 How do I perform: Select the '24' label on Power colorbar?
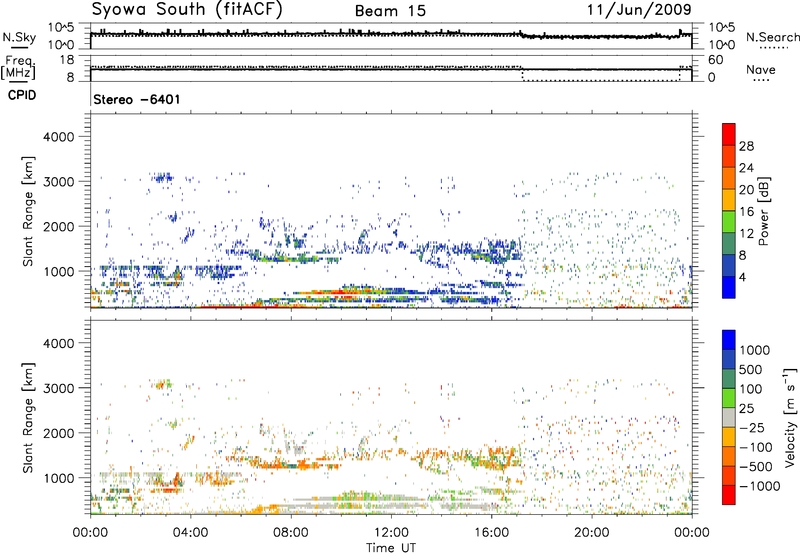[746, 168]
